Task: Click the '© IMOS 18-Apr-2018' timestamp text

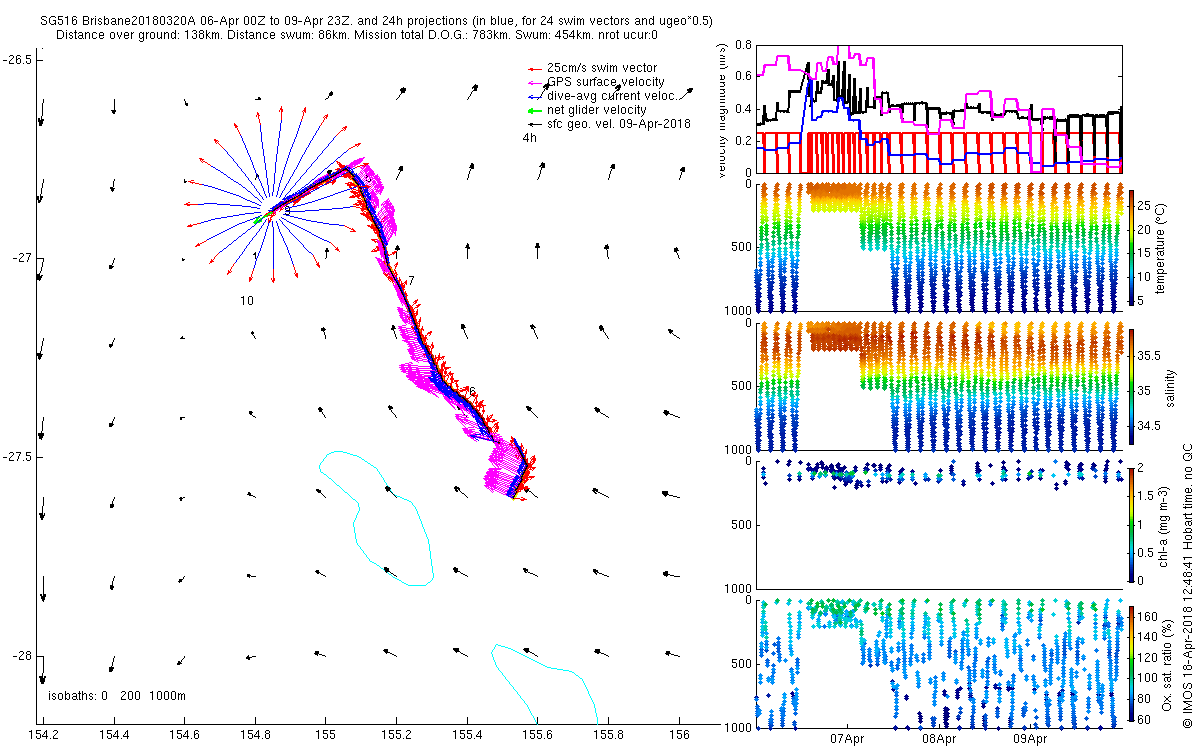Action: pyautogui.click(x=1187, y=584)
